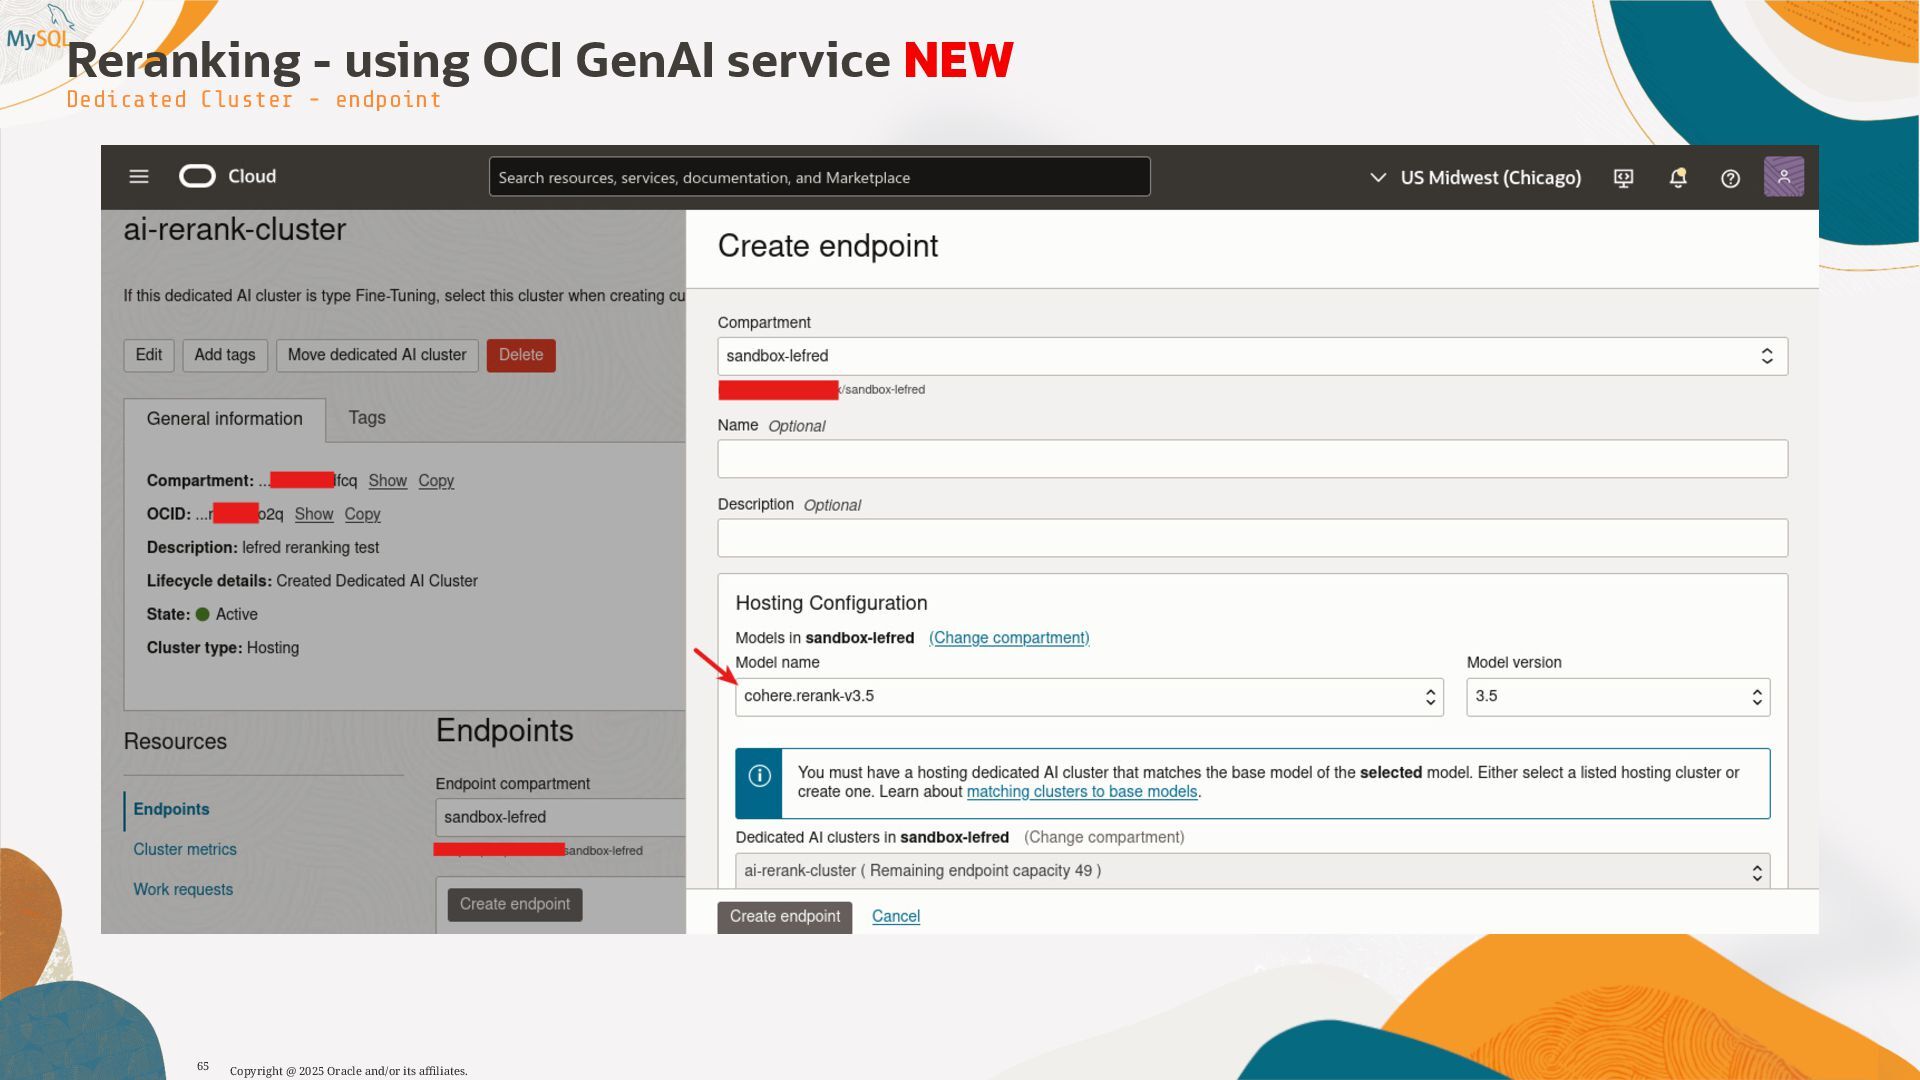Image resolution: width=1920 pixels, height=1080 pixels.
Task: Focus the top search resources box
Action: tap(818, 178)
